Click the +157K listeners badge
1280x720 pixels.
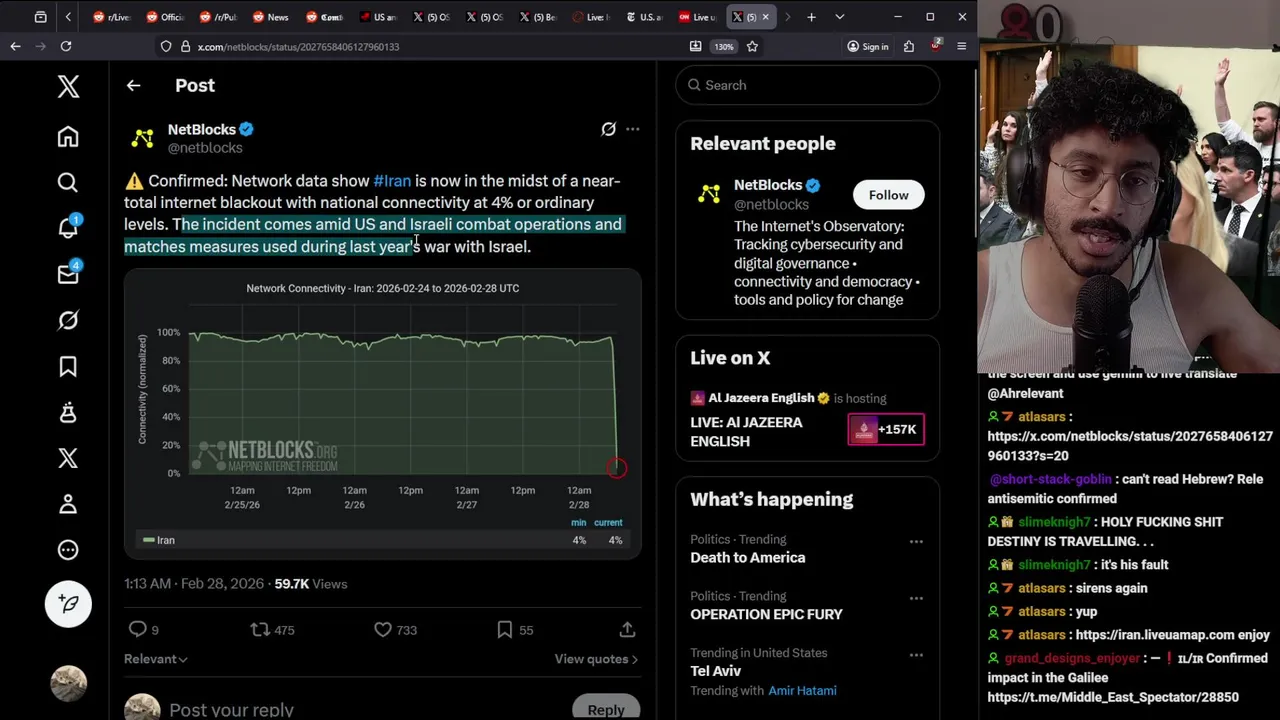(x=886, y=429)
